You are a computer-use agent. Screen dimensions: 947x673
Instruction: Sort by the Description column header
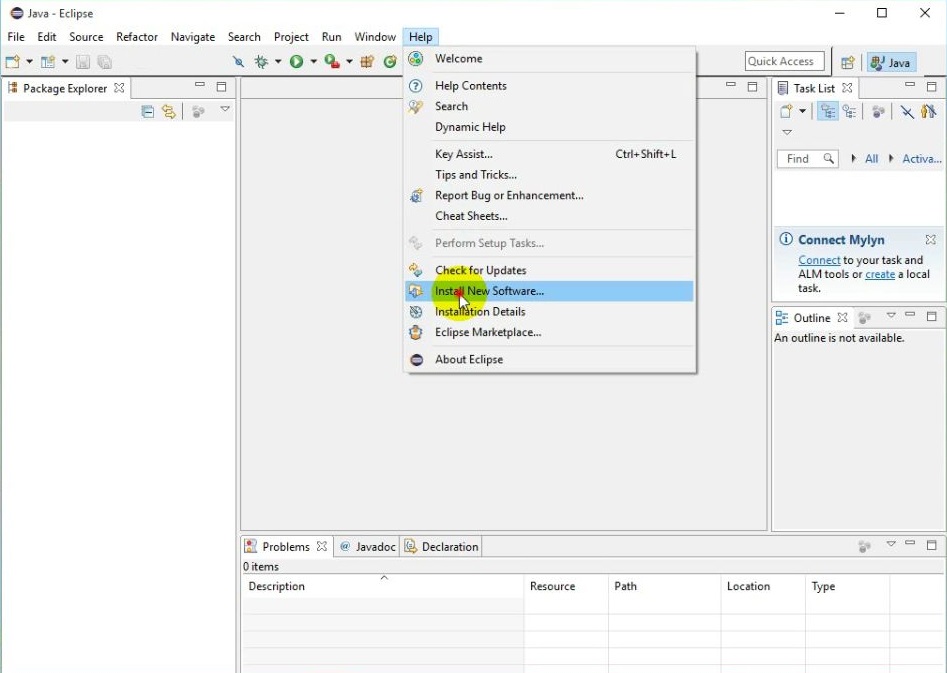383,586
